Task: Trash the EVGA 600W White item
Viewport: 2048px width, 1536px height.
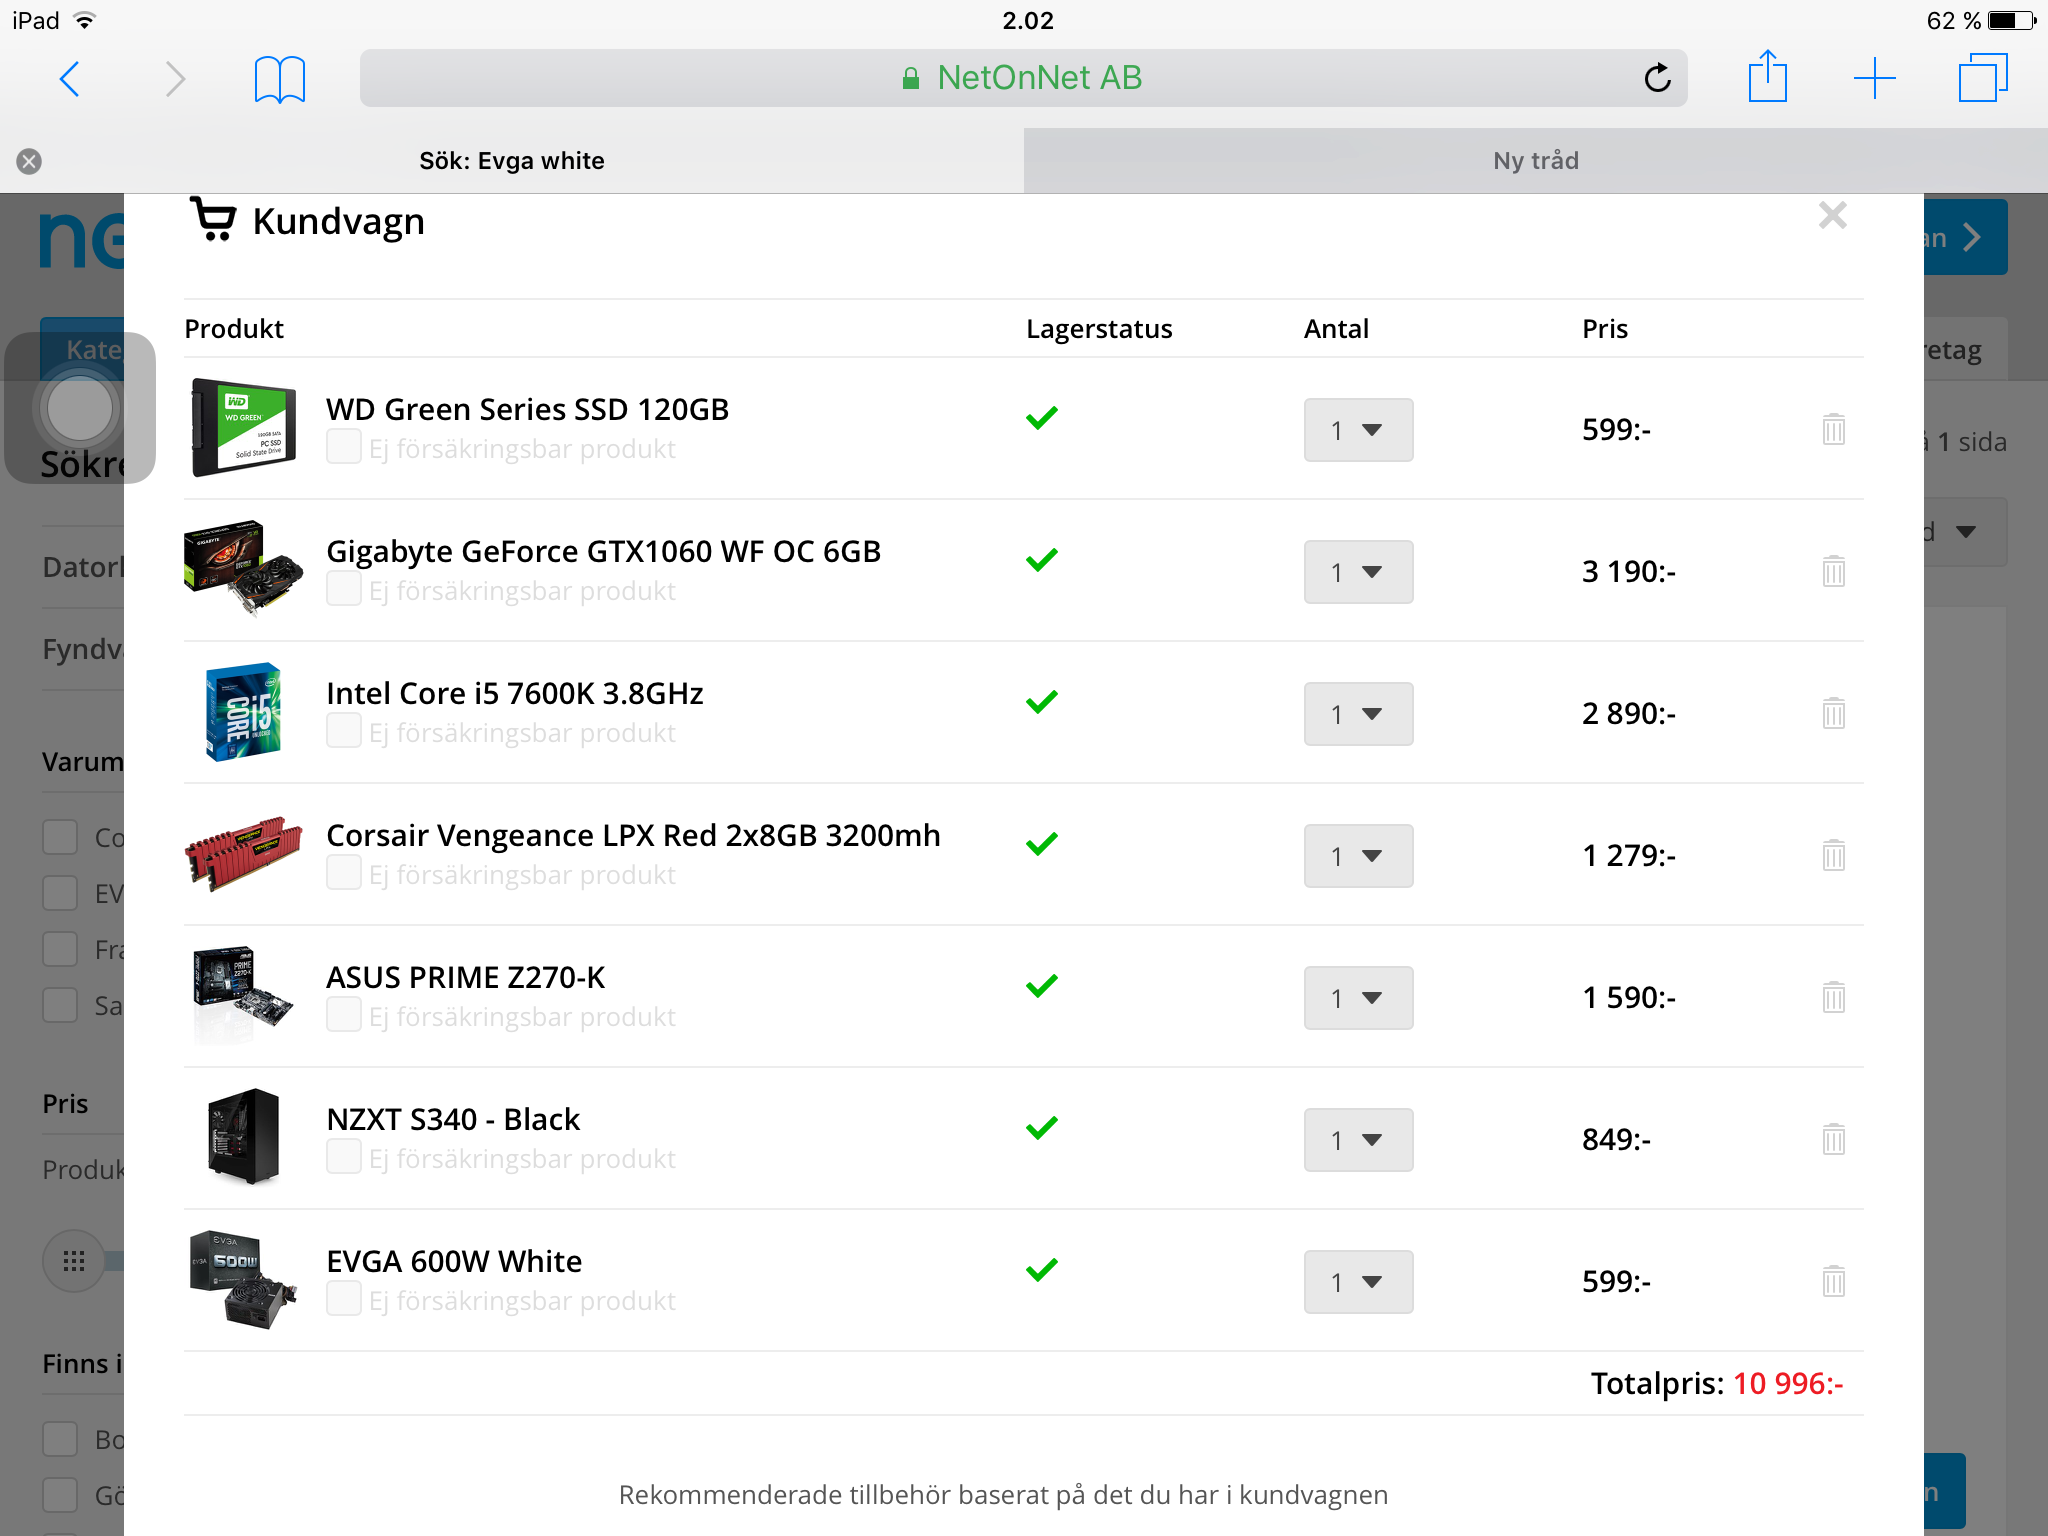Action: 1833,1281
